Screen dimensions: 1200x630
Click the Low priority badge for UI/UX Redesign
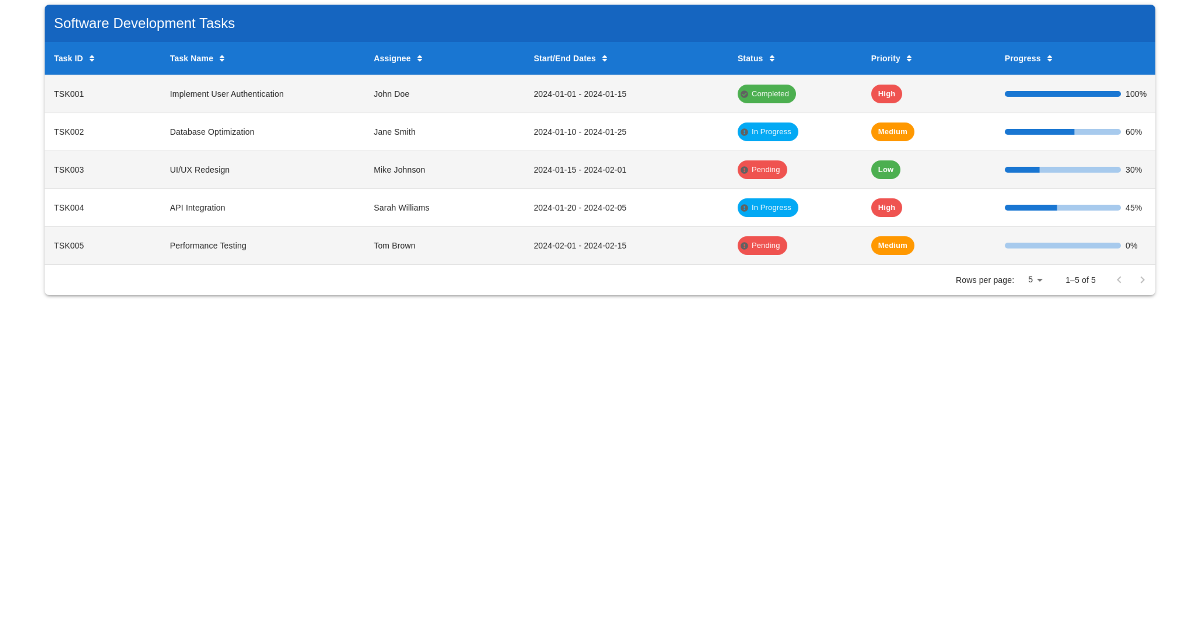(885, 169)
